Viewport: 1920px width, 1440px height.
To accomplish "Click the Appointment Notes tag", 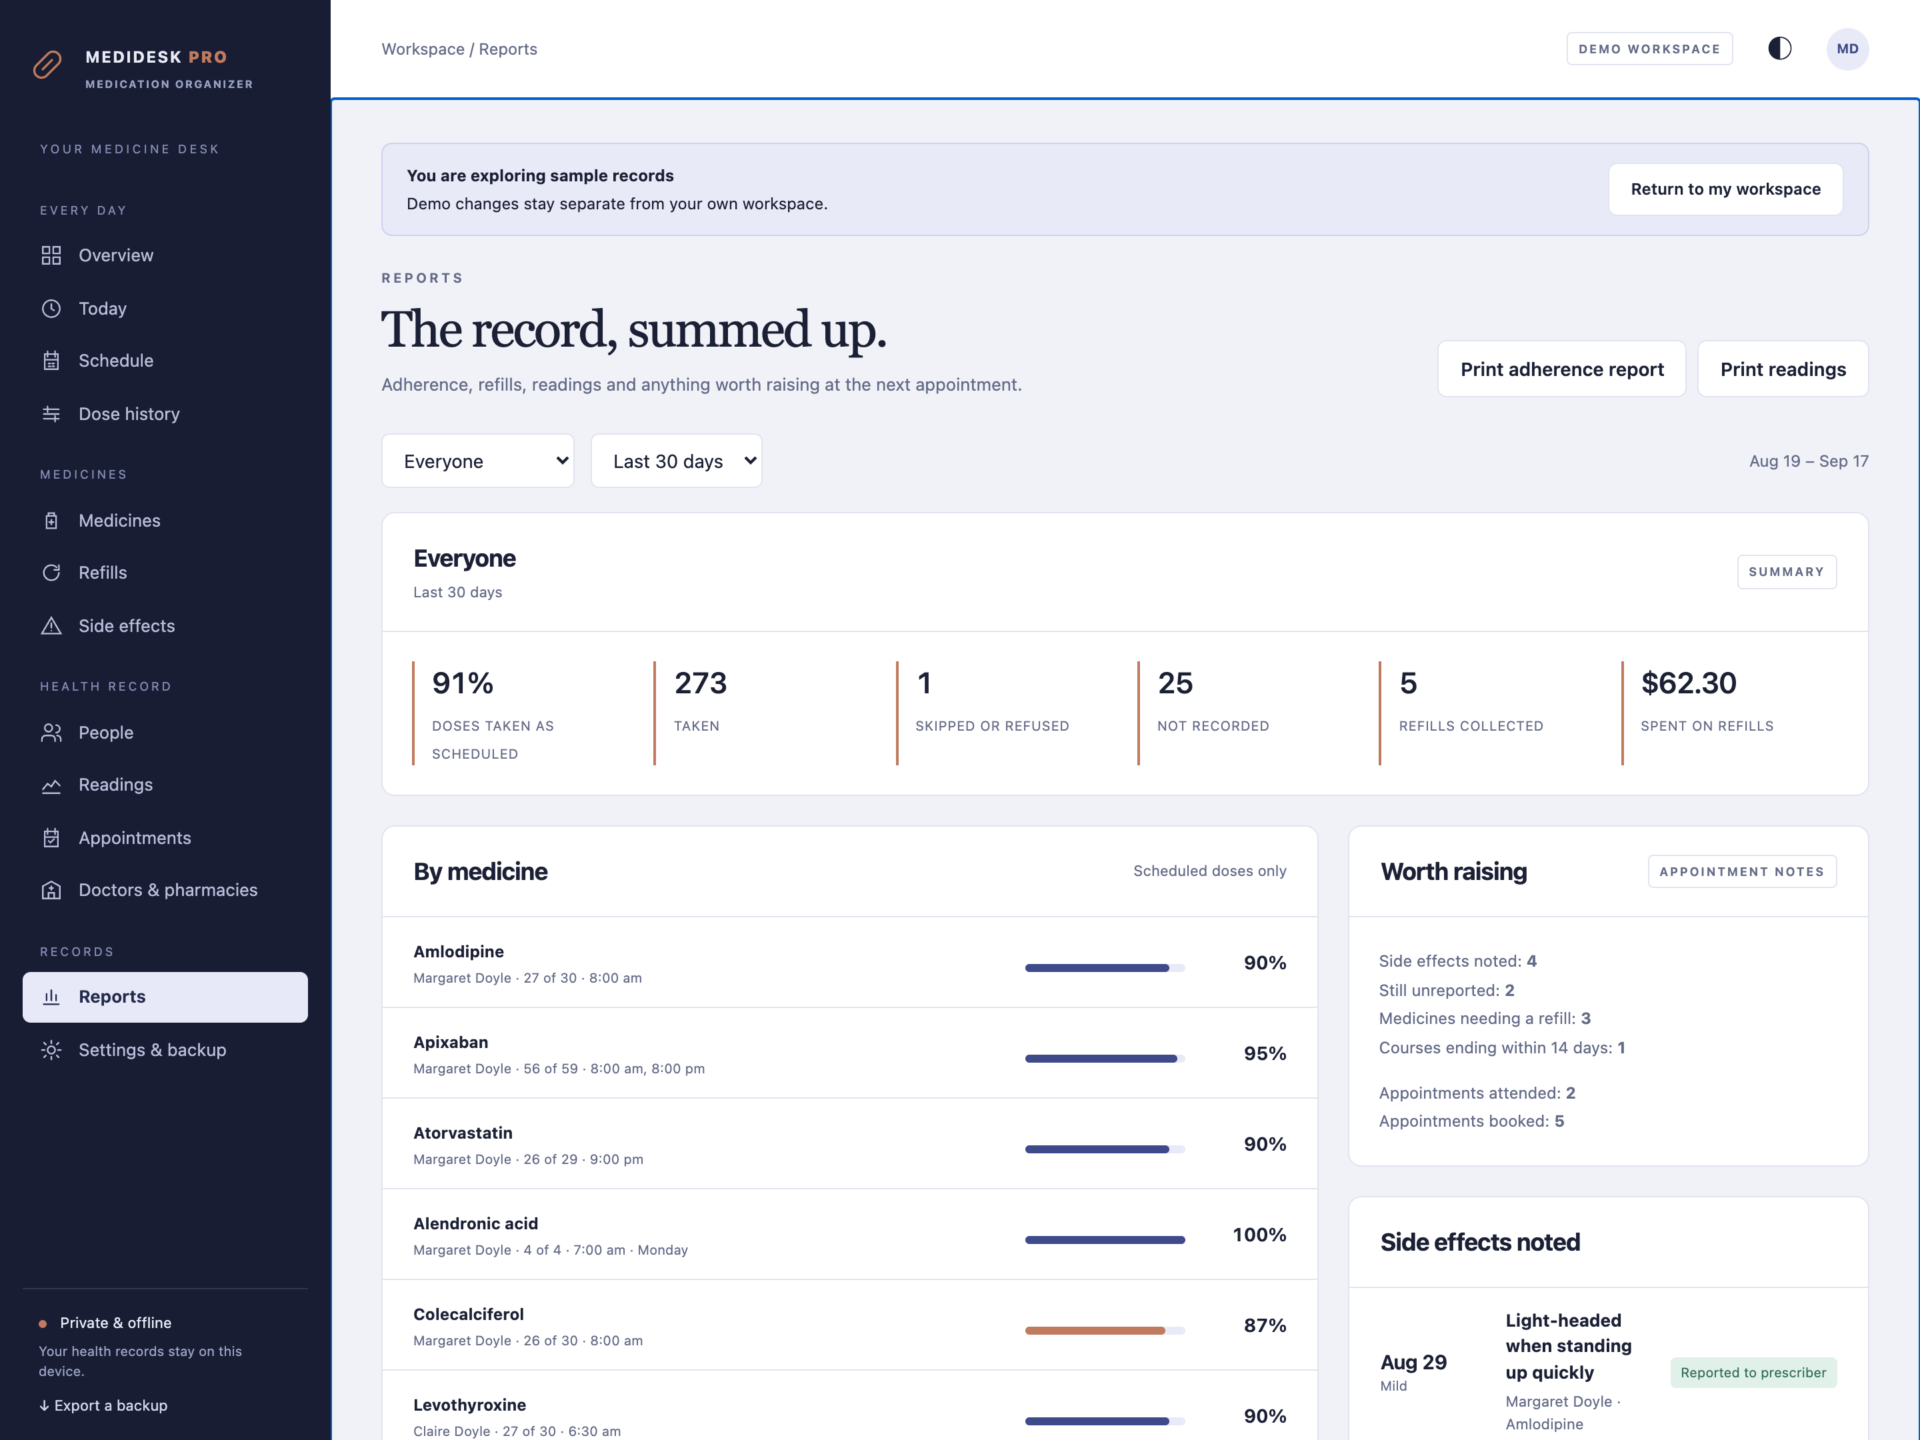I will pyautogui.click(x=1742, y=871).
